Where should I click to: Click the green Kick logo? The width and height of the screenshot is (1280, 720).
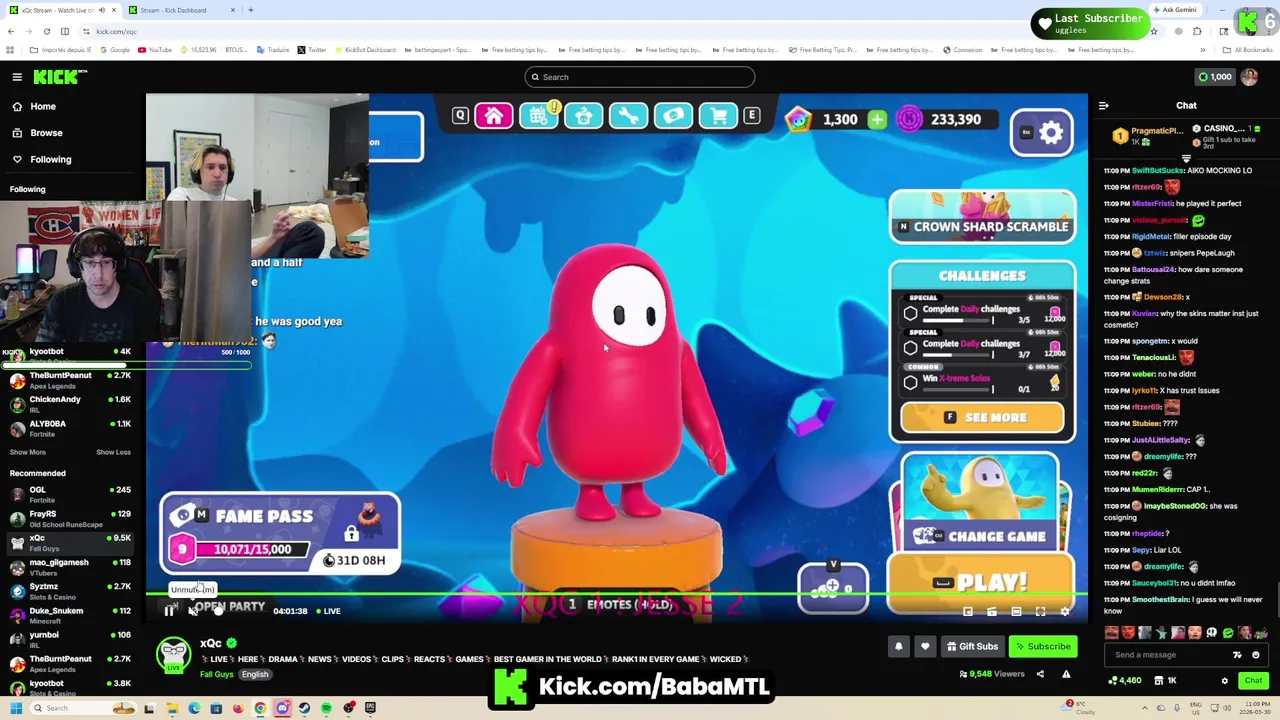pos(60,77)
